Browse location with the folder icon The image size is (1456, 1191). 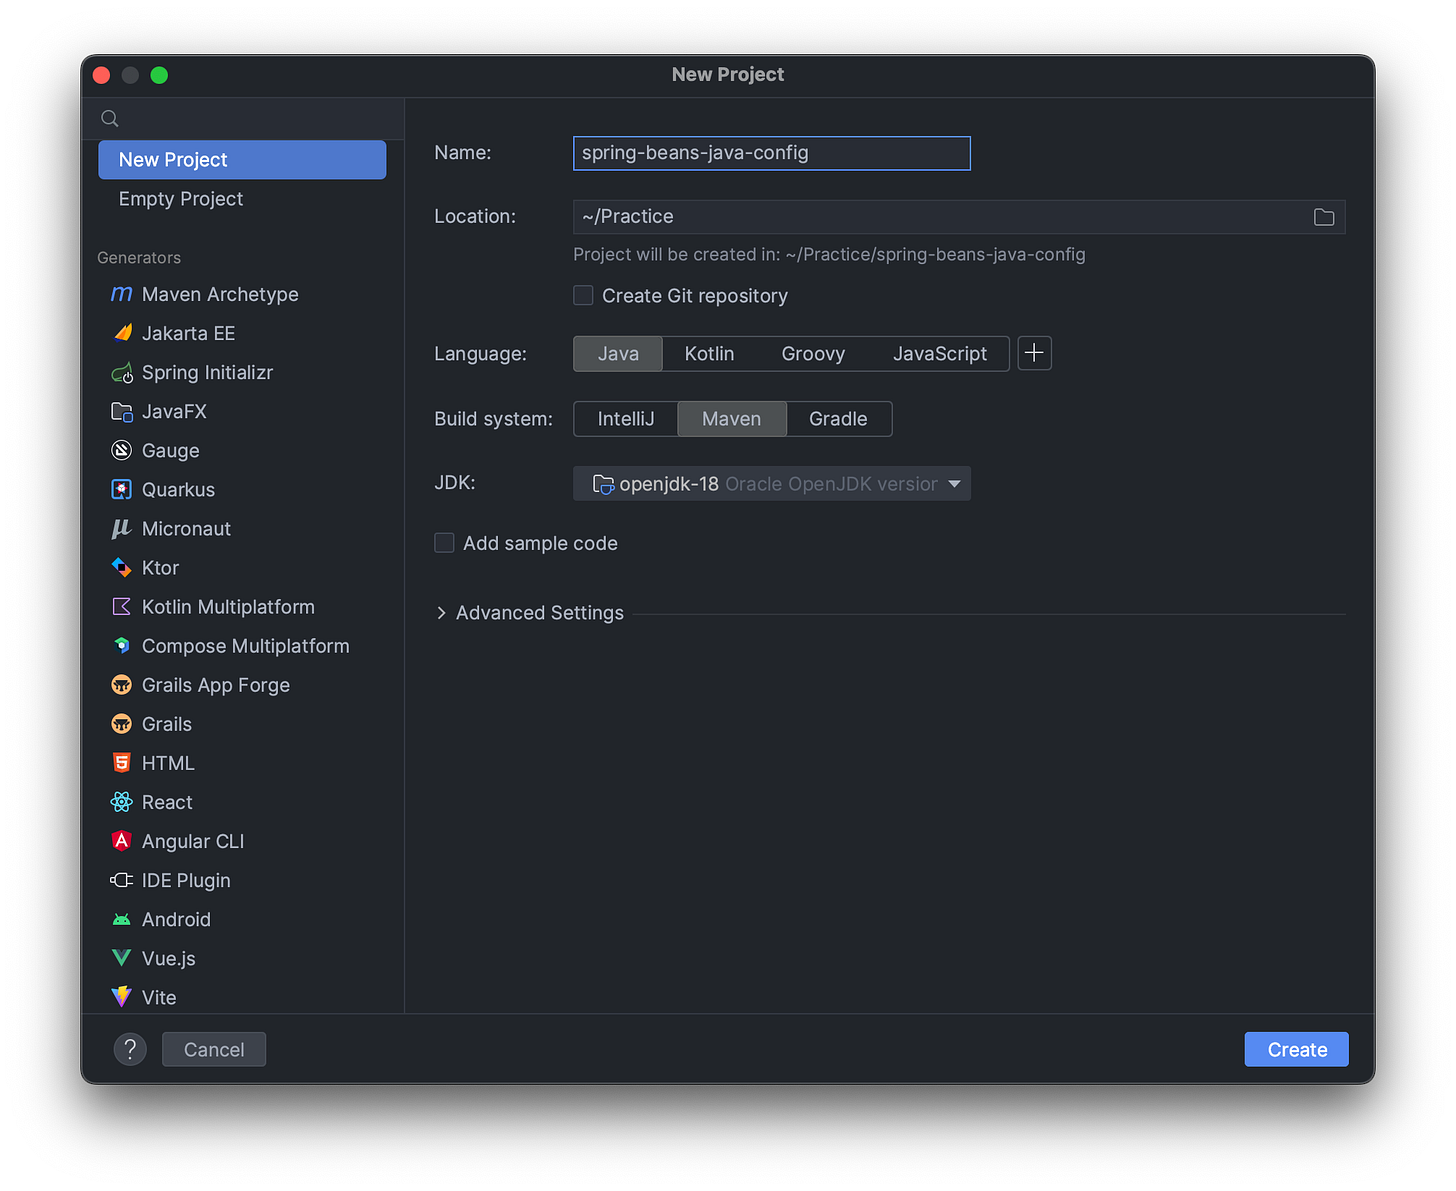[1324, 217]
